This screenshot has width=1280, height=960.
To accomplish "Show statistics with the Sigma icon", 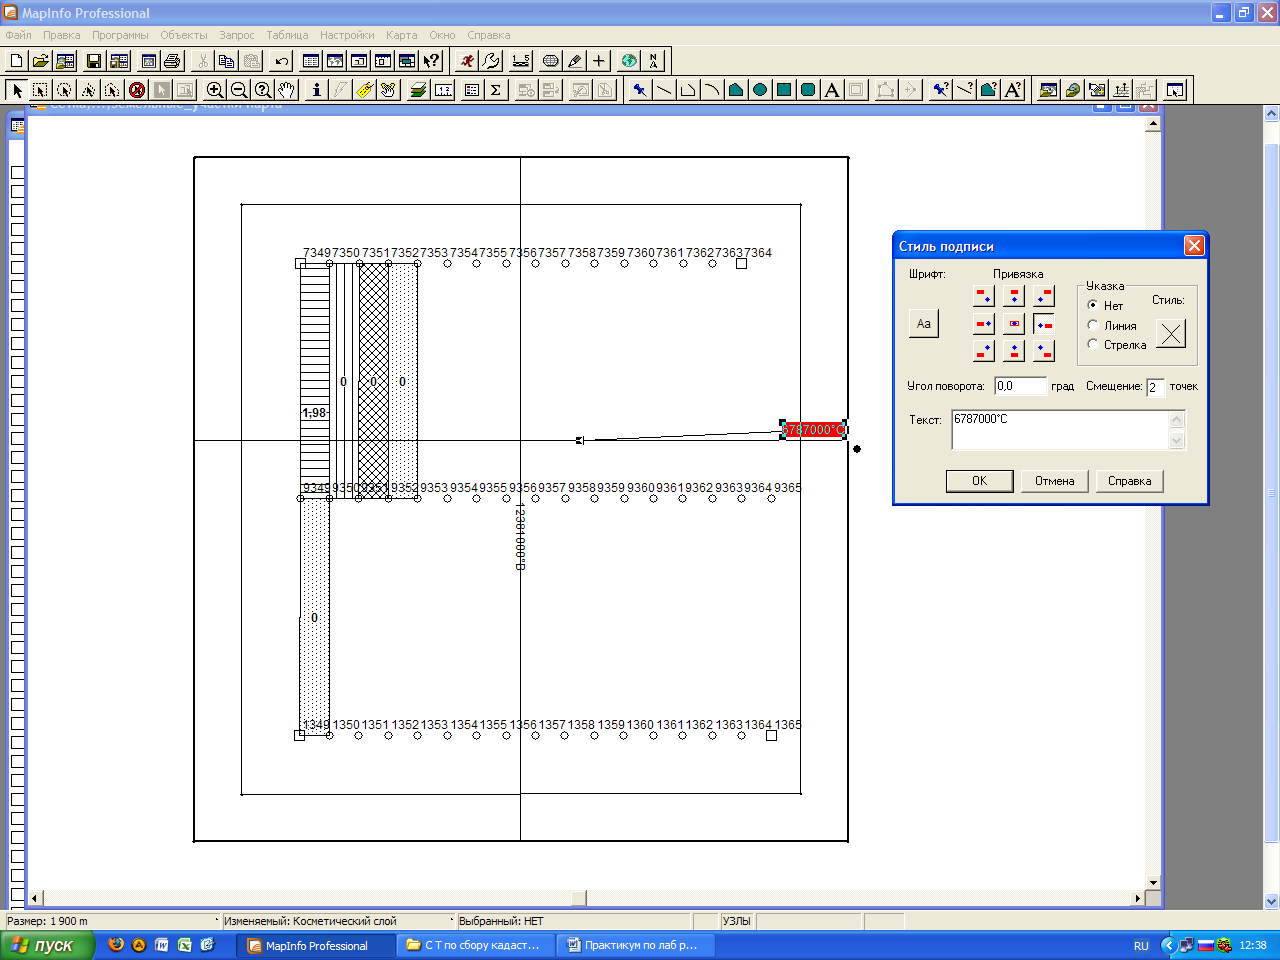I will 496,90.
